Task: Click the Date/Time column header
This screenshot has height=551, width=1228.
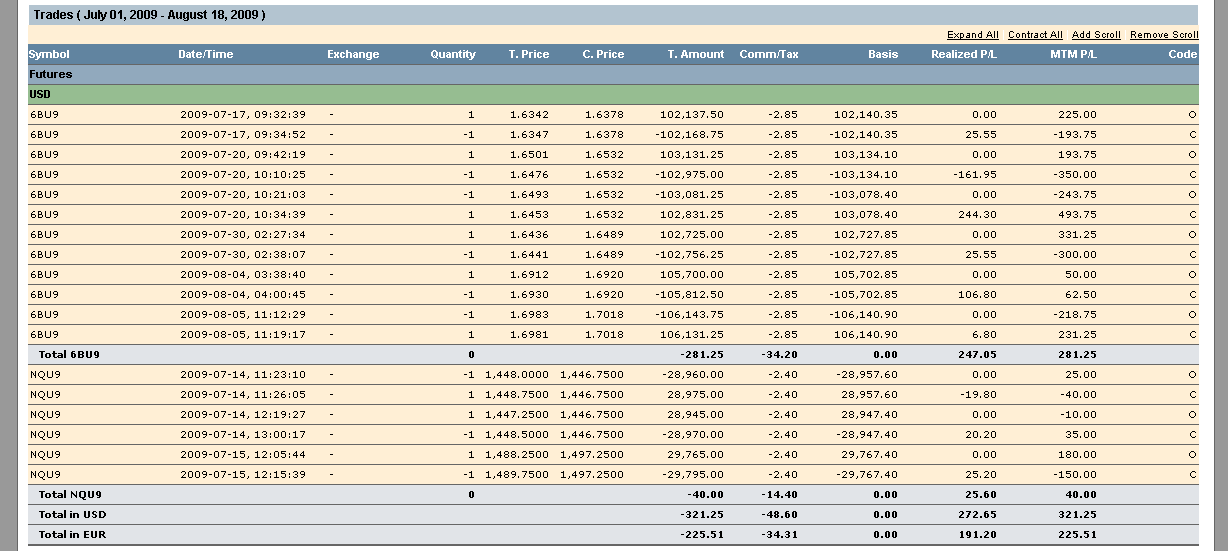Action: (205, 54)
